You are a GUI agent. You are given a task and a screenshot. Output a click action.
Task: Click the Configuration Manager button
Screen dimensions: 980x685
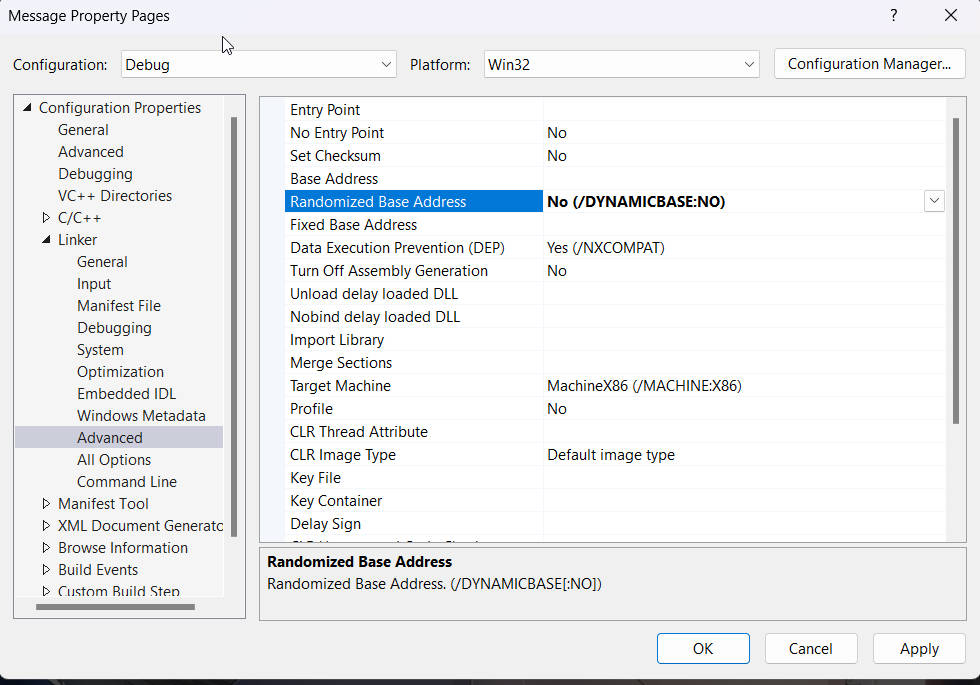(869, 64)
